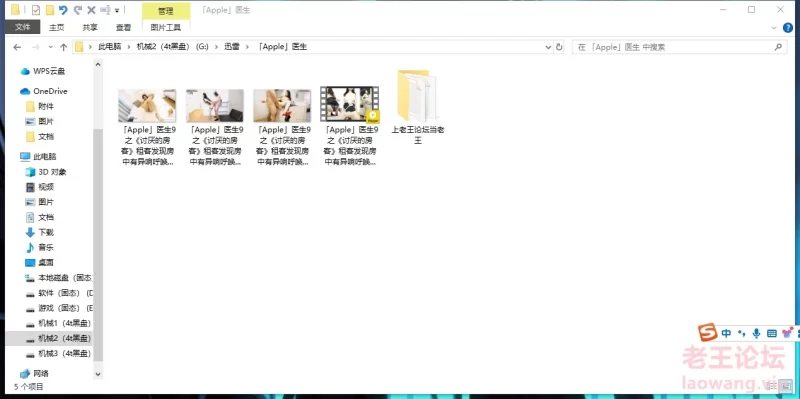Click 迅雷 breadcrumb in the address bar
800x399 pixels.
coord(232,47)
